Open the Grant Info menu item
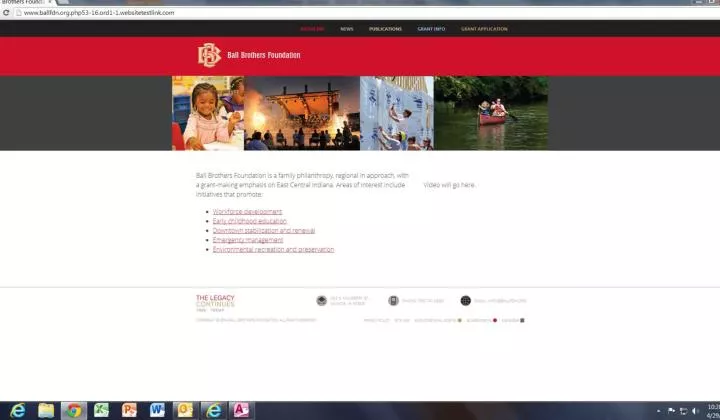Image resolution: width=720 pixels, height=420 pixels. (x=431, y=29)
